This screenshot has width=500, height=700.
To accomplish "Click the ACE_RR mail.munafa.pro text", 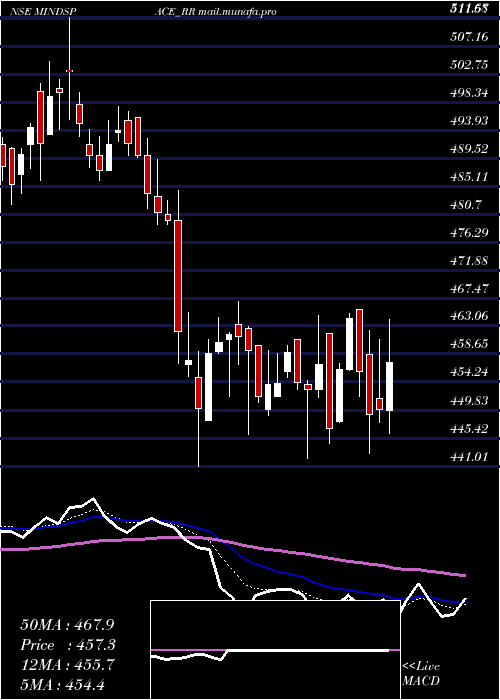I will tap(215, 12).
